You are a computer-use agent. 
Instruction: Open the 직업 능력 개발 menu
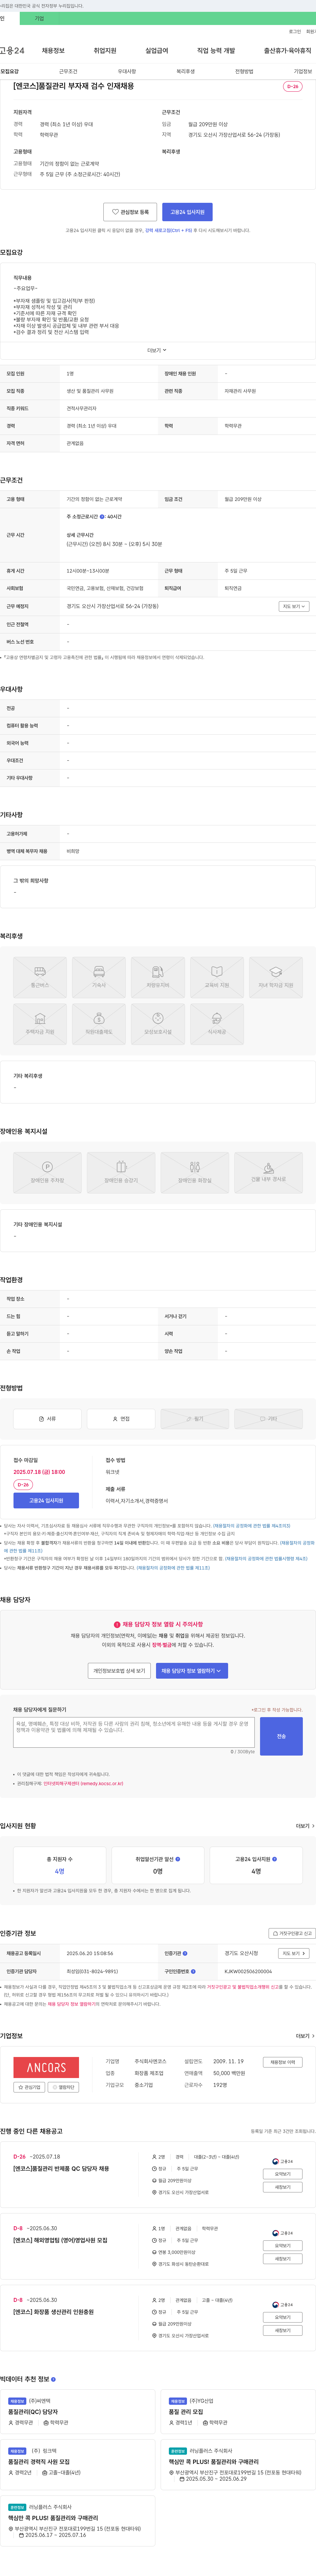216,51
